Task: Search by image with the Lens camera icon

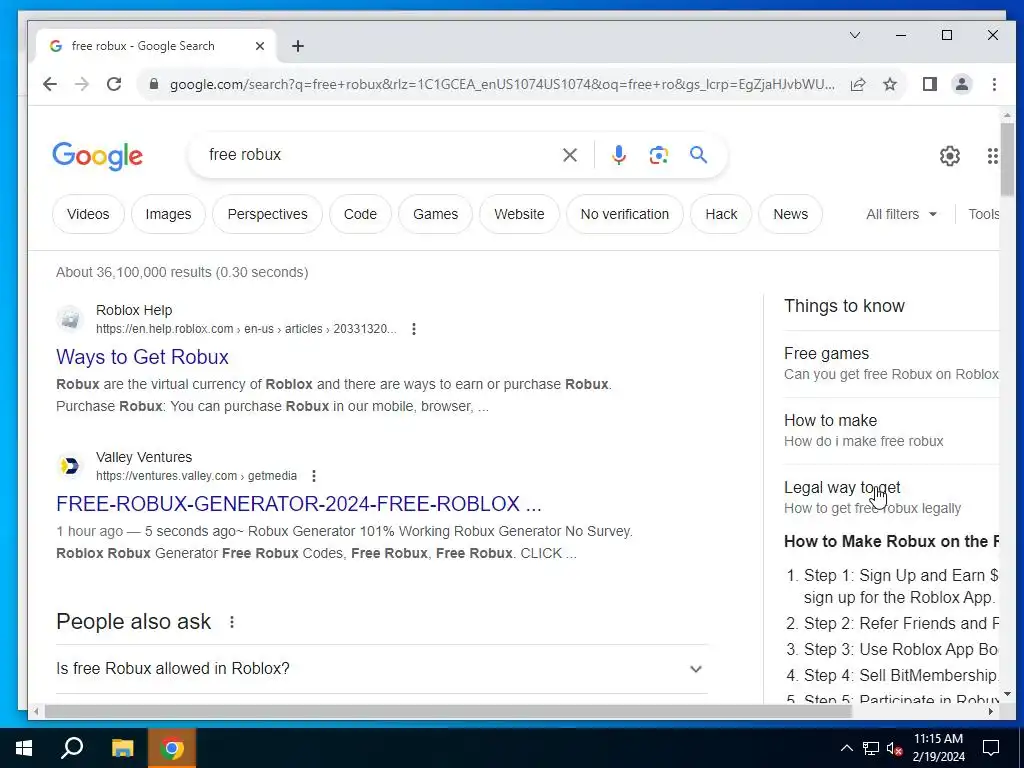Action: 658,155
